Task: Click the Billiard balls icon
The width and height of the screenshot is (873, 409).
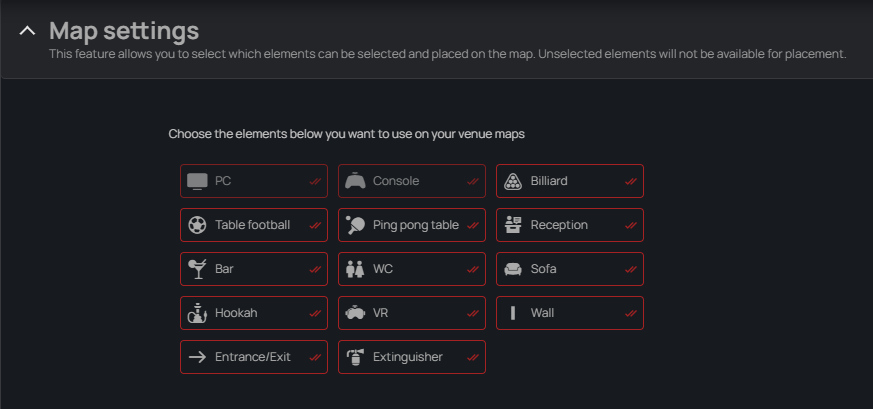Action: 513,181
